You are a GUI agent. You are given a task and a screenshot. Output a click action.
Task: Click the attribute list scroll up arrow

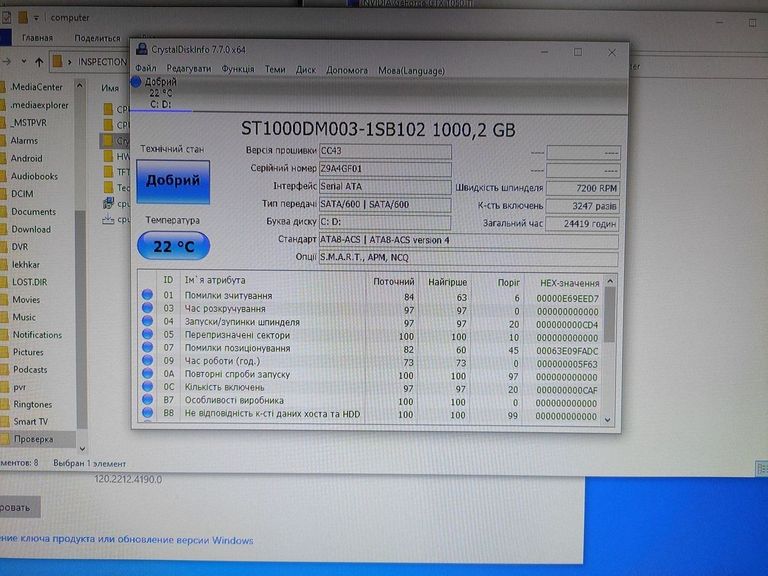point(610,282)
